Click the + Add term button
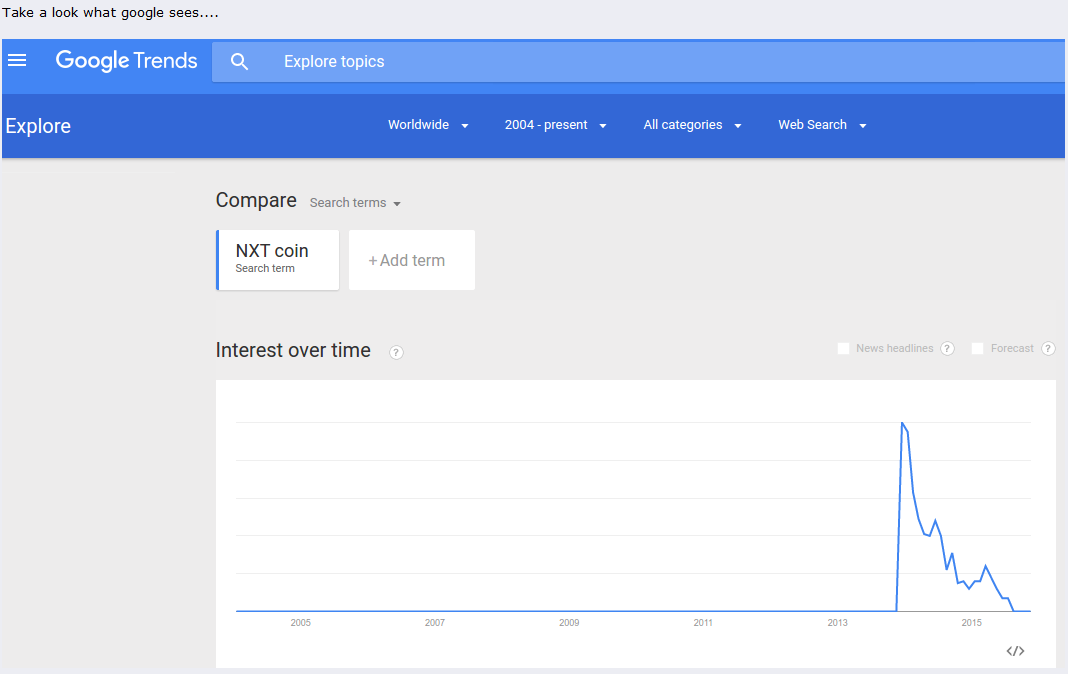The width and height of the screenshot is (1068, 674). click(x=411, y=259)
